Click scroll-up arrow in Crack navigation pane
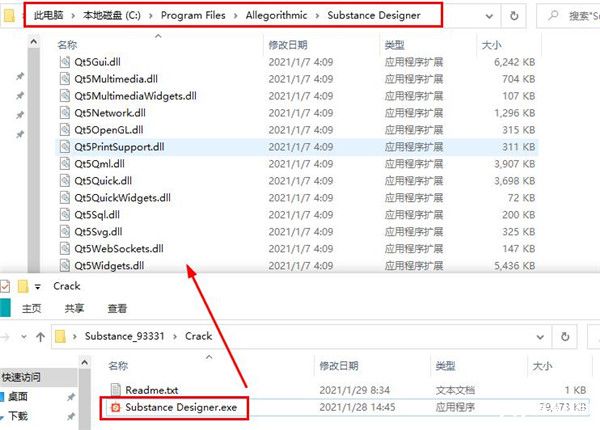 click(x=85, y=362)
